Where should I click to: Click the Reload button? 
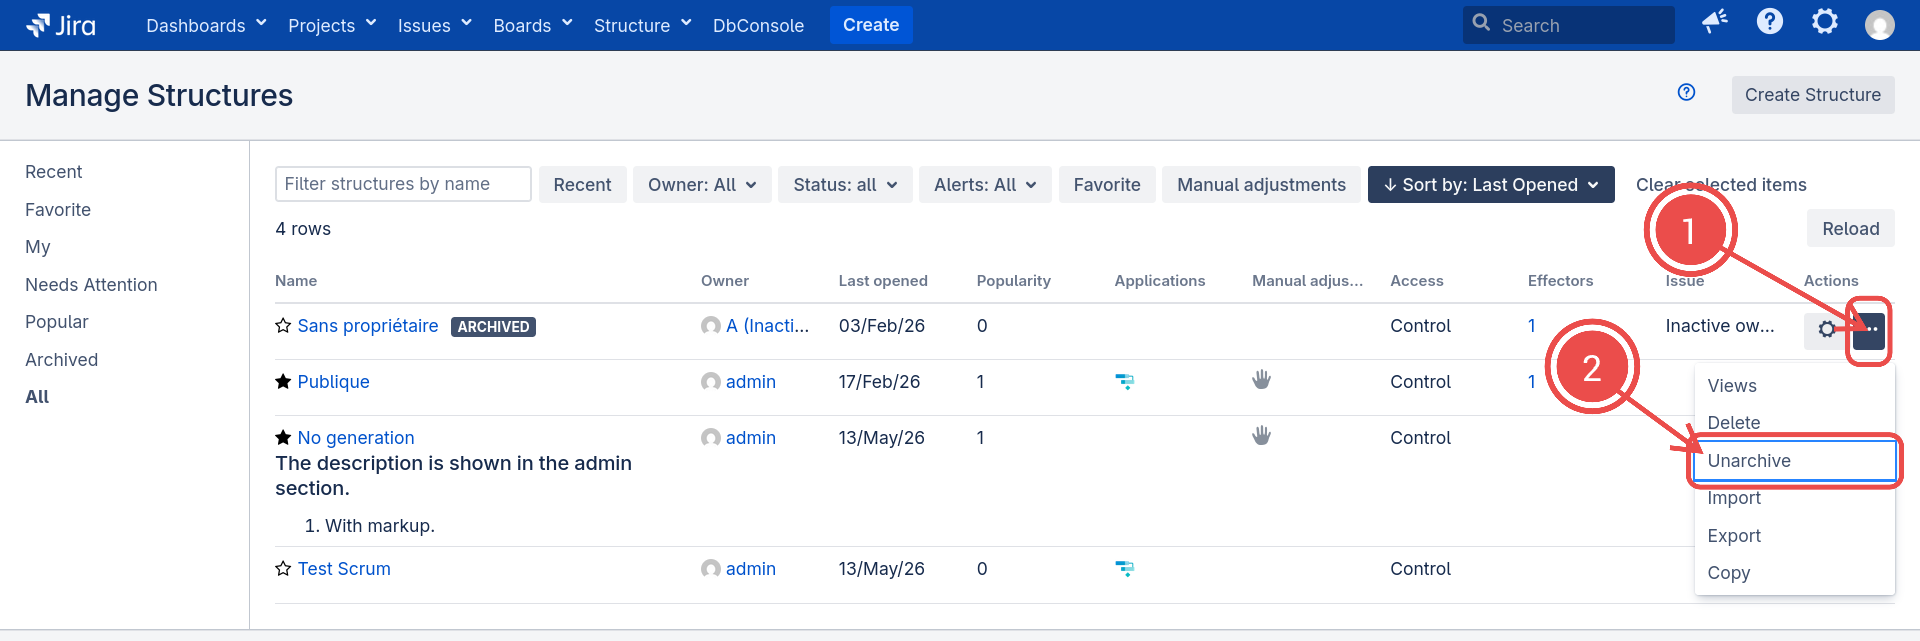coord(1851,229)
